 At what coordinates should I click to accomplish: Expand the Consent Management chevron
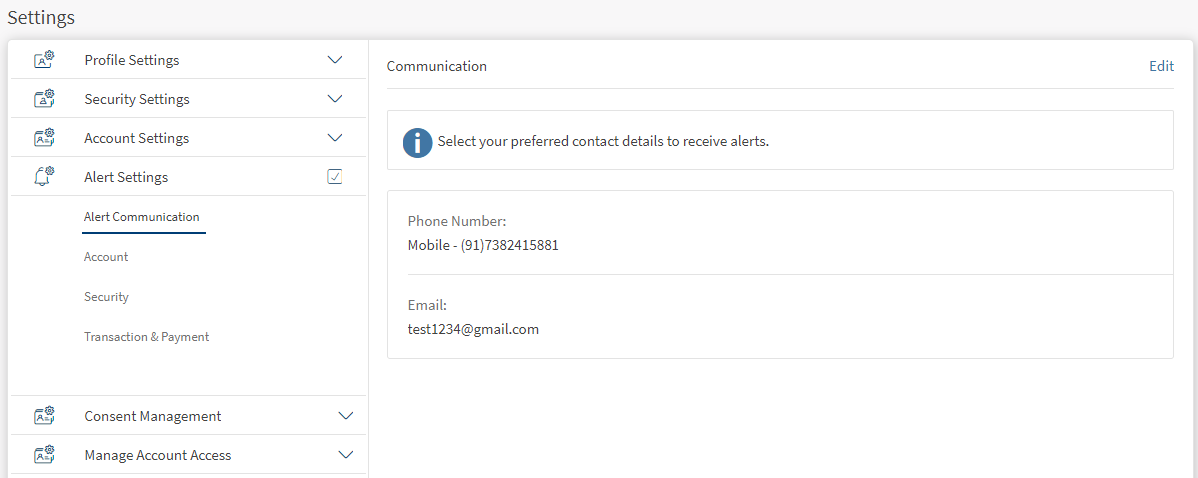pos(346,416)
